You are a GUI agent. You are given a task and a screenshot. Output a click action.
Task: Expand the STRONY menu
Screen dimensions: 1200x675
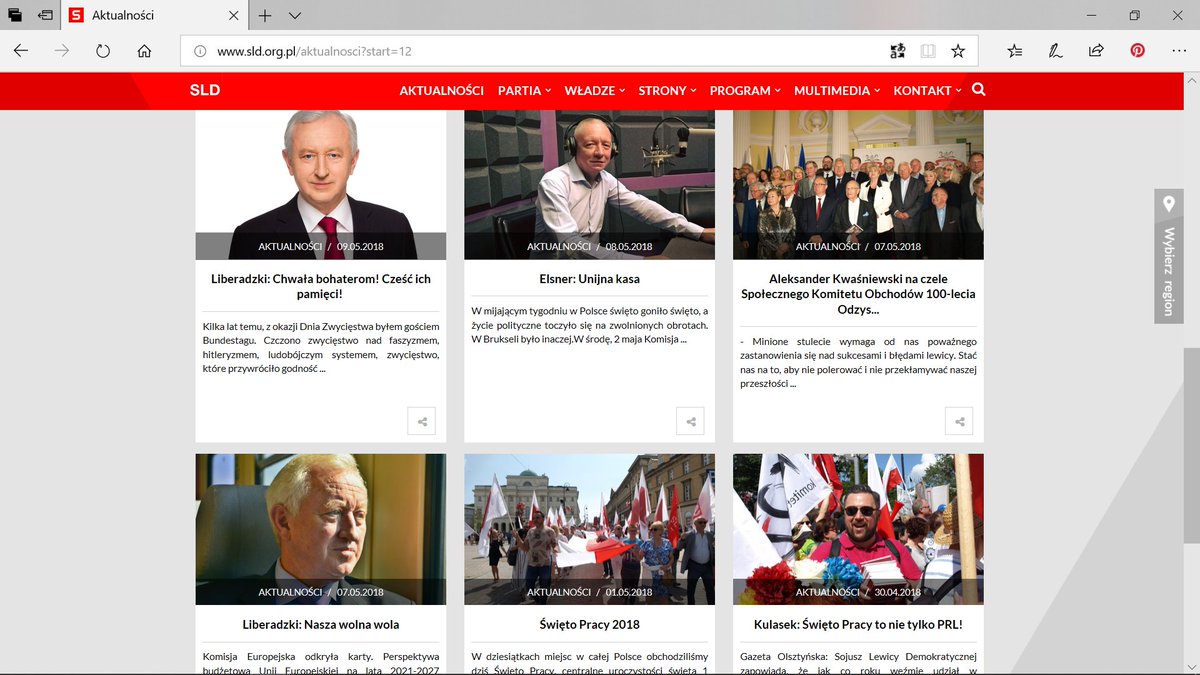tap(668, 90)
